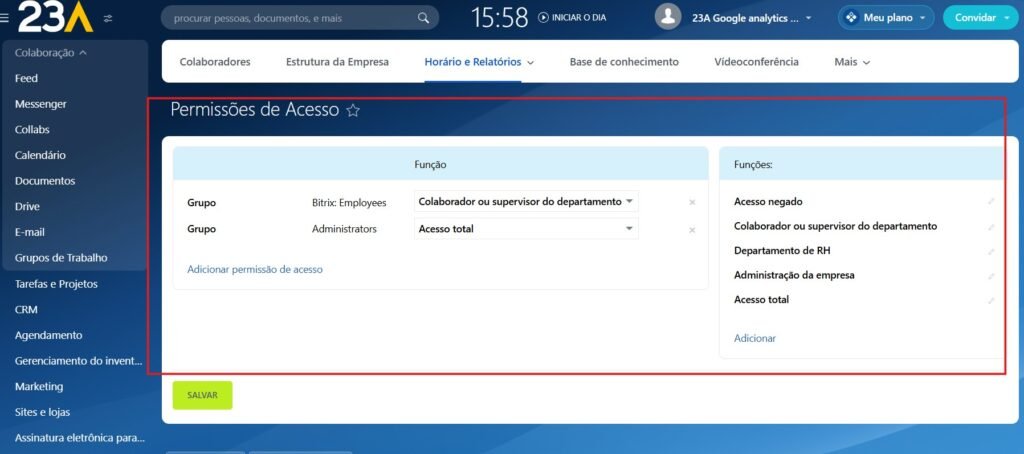Open Documentos in the sidebar
The height and width of the screenshot is (454, 1024).
tap(45, 181)
